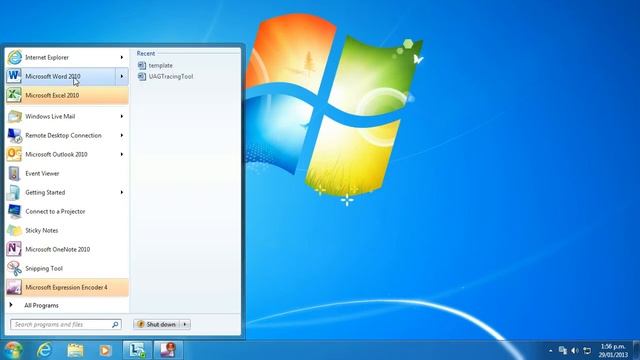
Task: Open Internet Explorer from the taskbar
Action: tap(44, 350)
